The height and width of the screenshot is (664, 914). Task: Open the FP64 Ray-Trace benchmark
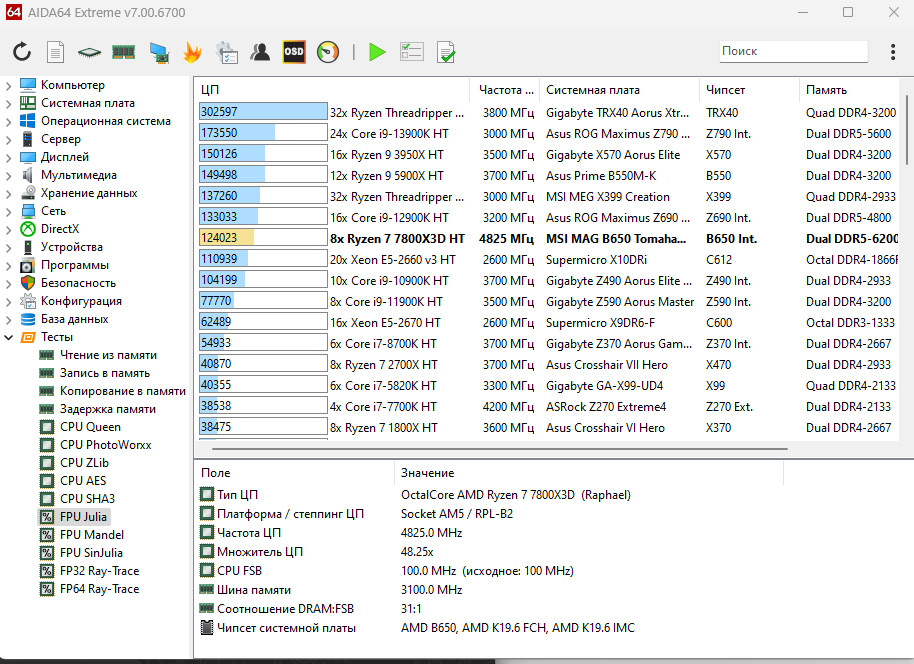pyautogui.click(x=99, y=589)
